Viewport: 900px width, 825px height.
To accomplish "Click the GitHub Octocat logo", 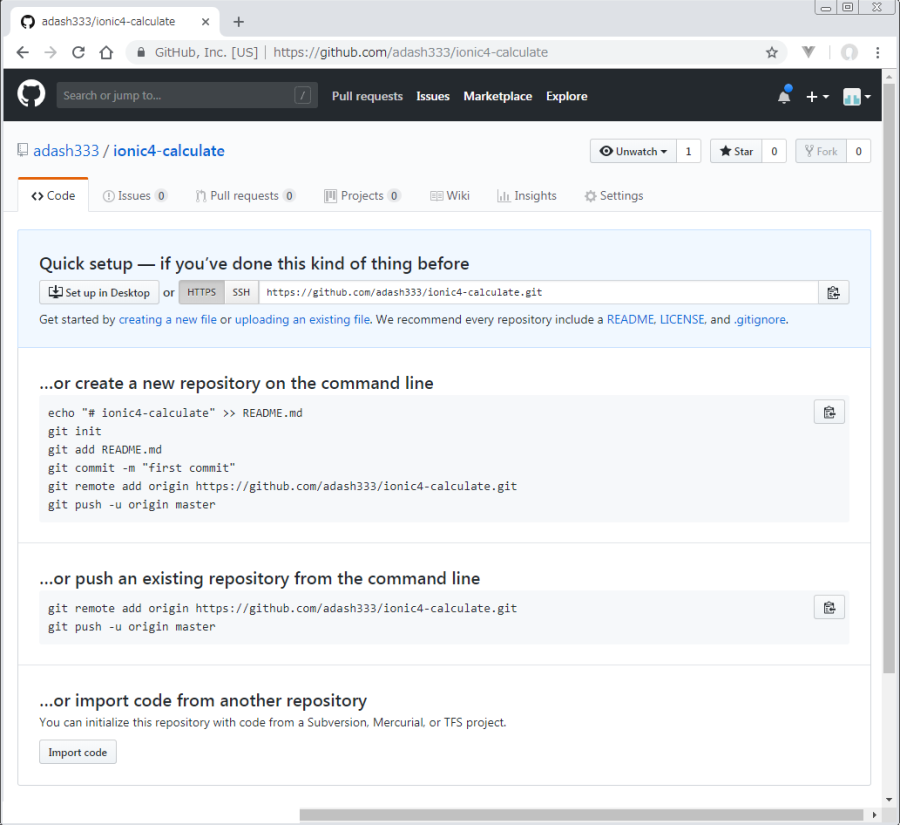I will click(x=31, y=95).
